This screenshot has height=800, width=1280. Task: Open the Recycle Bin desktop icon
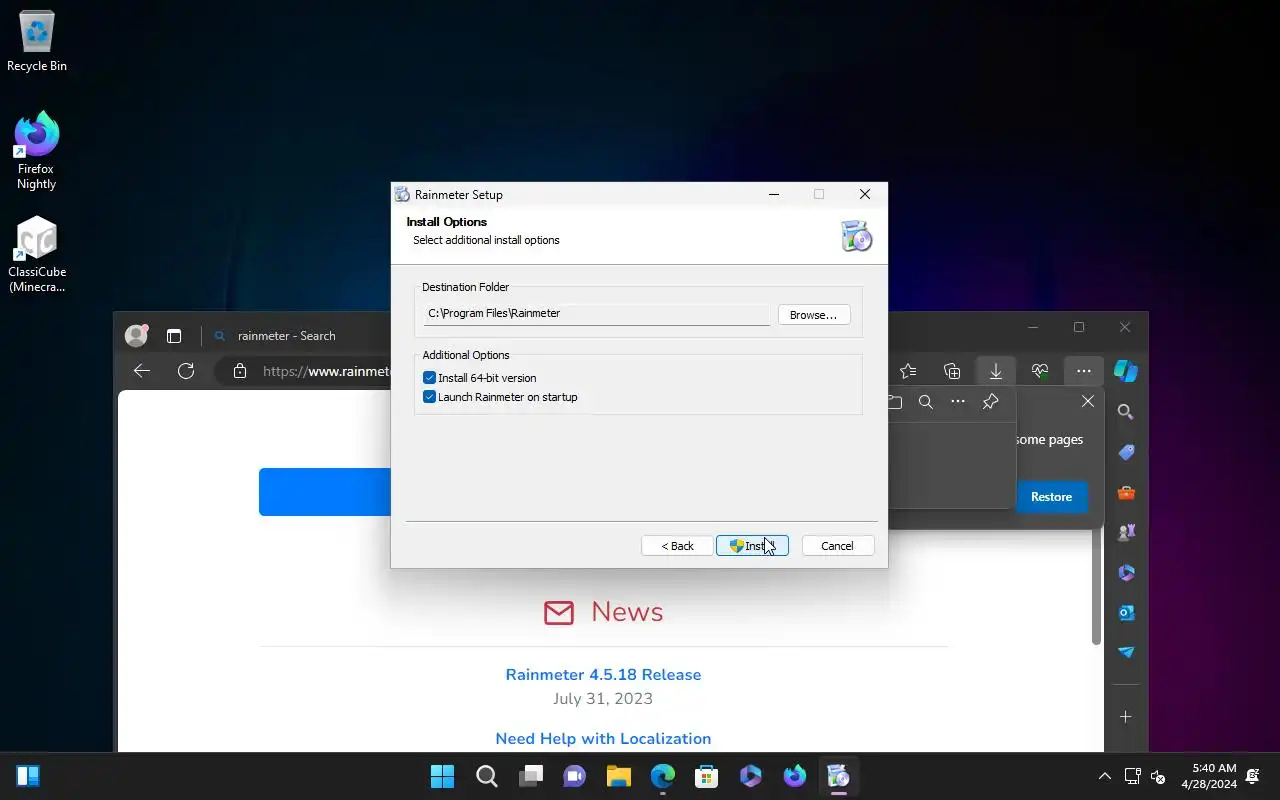point(37,42)
